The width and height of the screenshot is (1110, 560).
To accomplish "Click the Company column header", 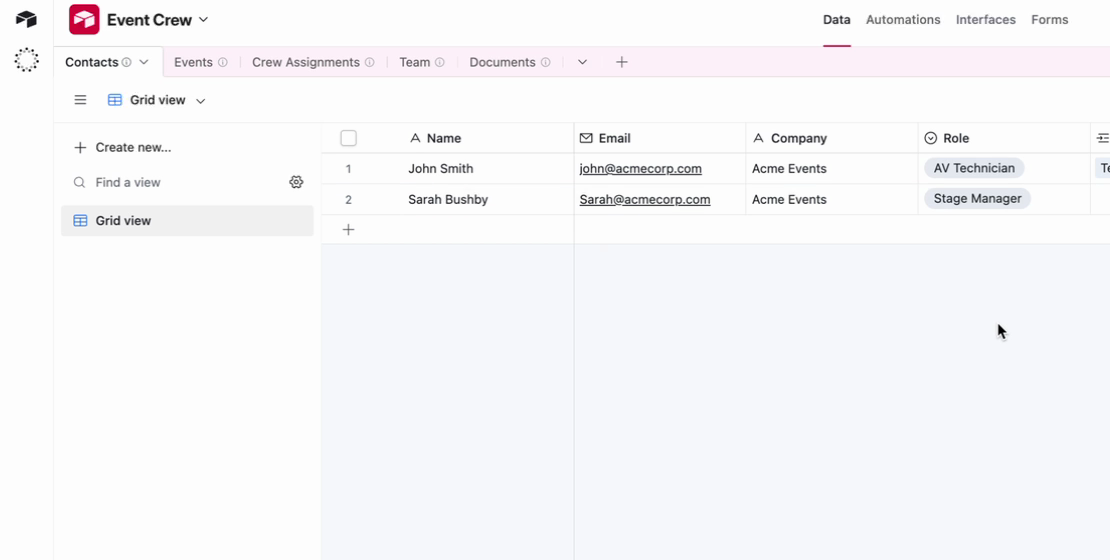I will click(832, 138).
